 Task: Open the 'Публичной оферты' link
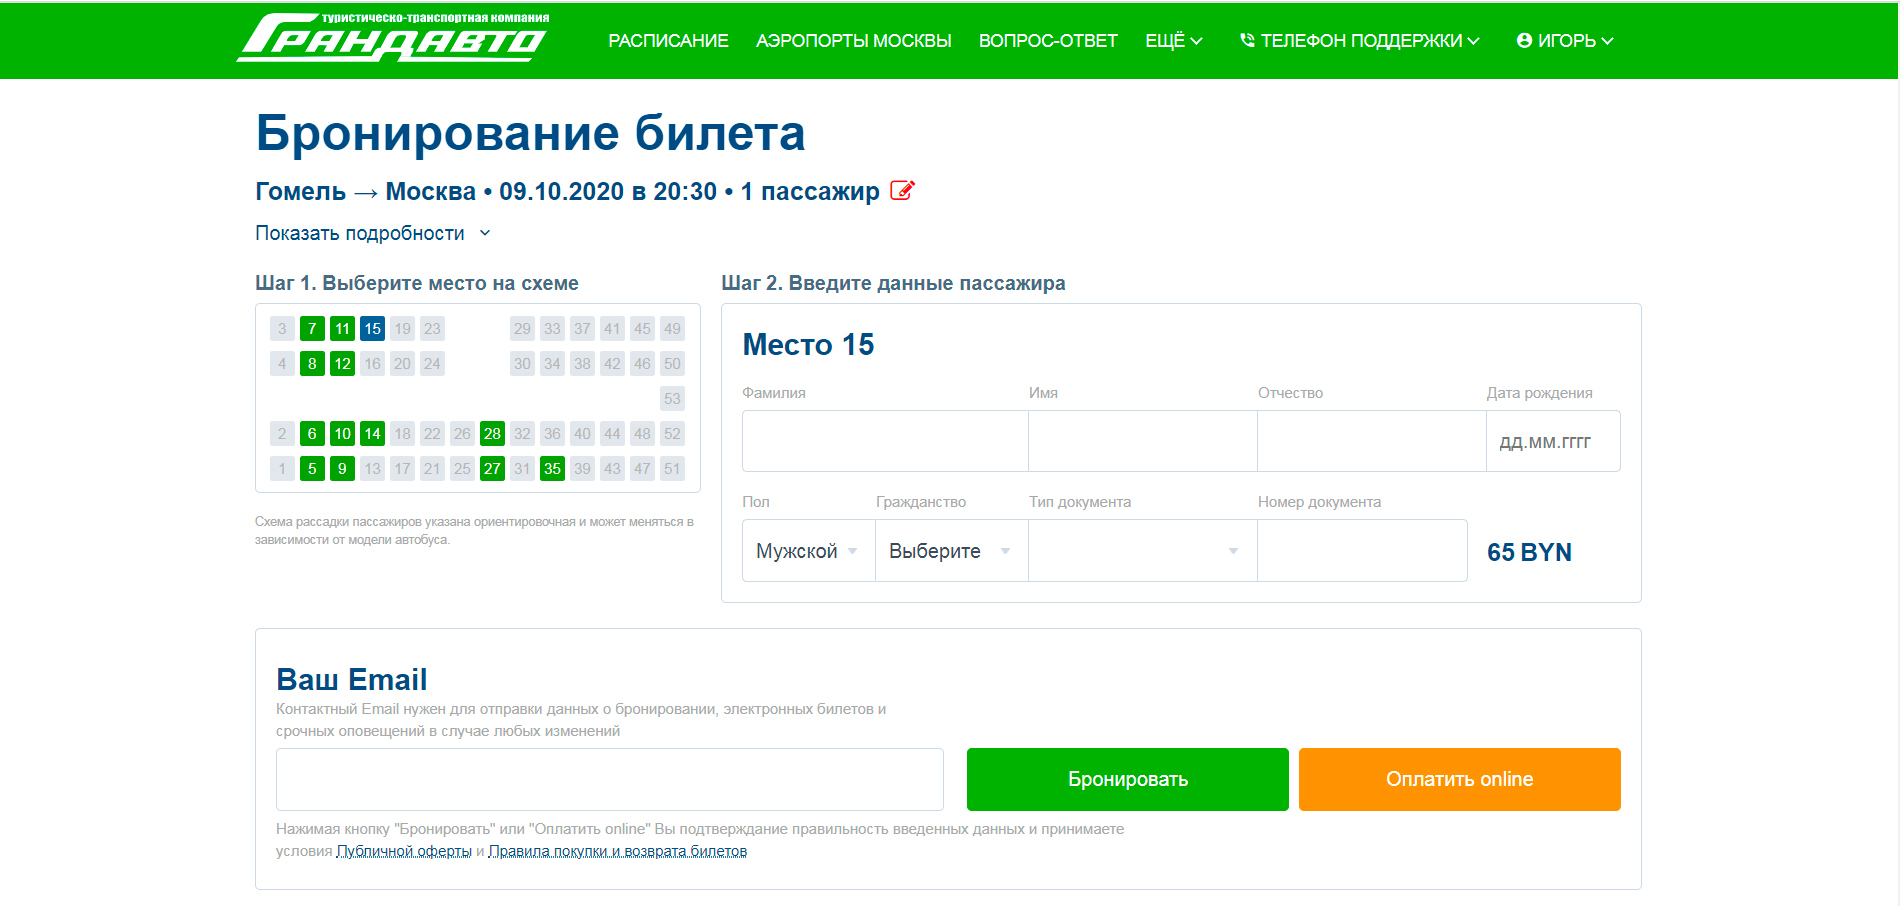point(404,851)
